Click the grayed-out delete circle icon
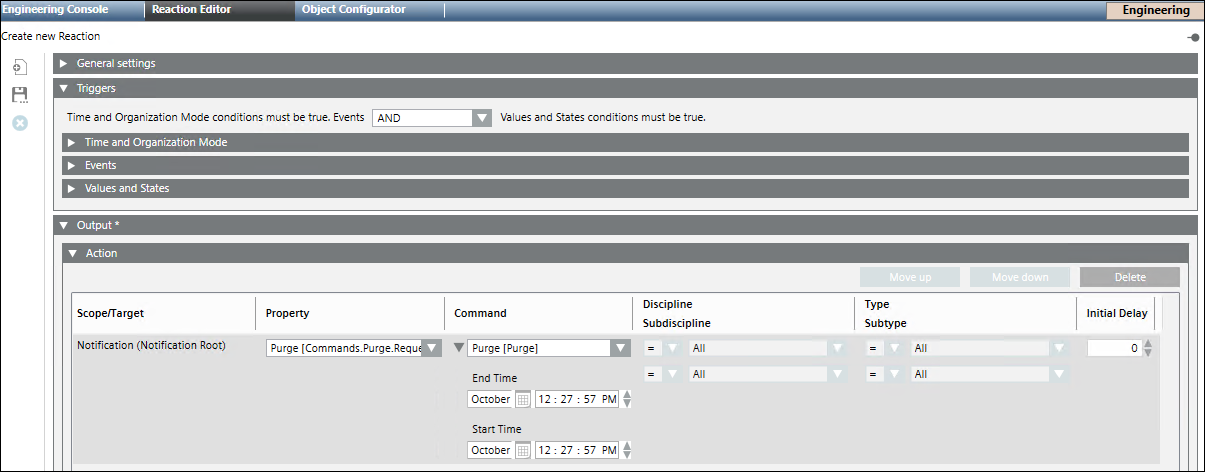Viewport: 1205px width, 472px height. pos(19,123)
